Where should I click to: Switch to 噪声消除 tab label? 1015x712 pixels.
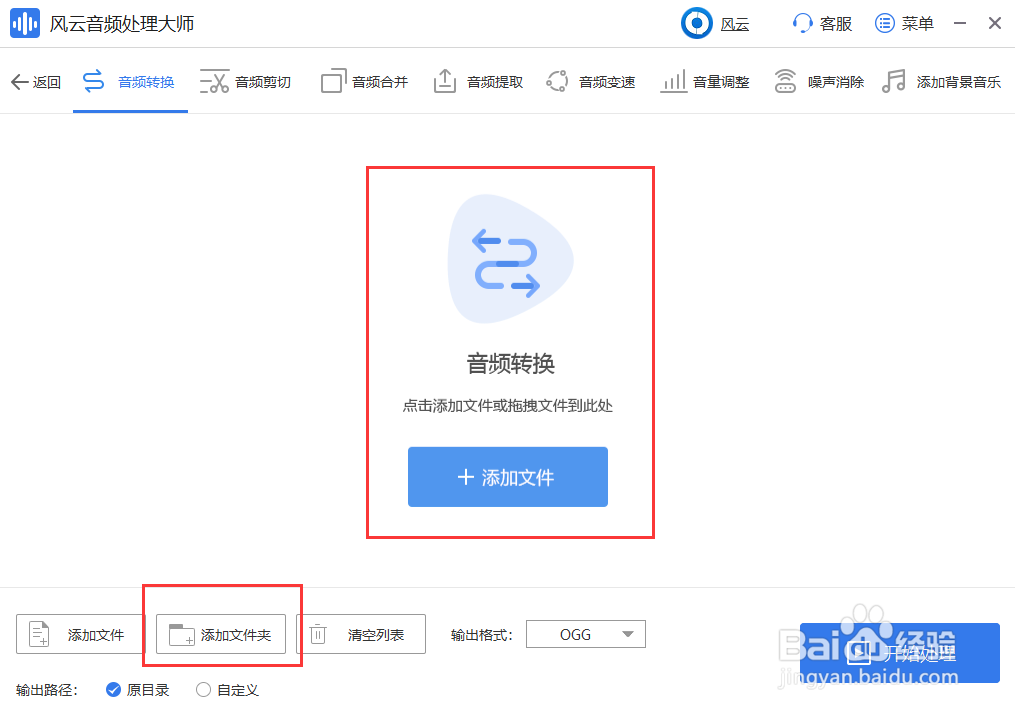pyautogui.click(x=836, y=82)
